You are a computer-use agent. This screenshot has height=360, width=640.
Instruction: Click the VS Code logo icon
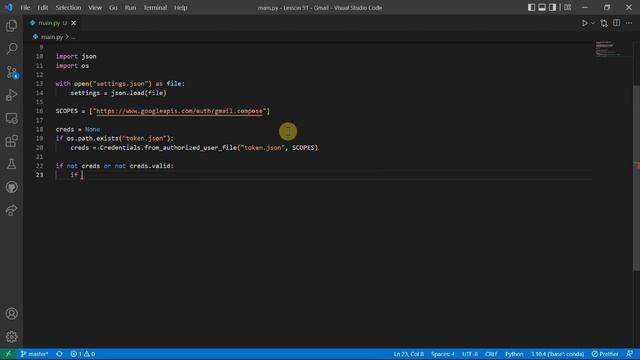9,7
